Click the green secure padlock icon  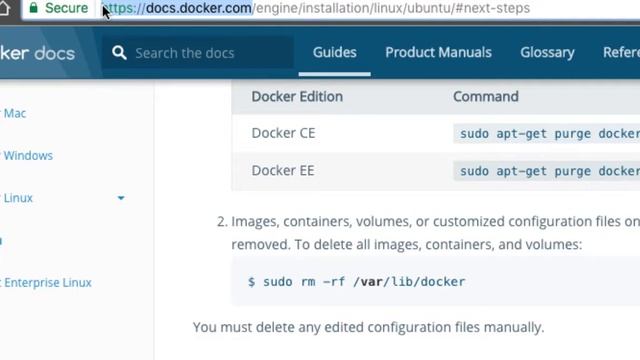coord(33,8)
